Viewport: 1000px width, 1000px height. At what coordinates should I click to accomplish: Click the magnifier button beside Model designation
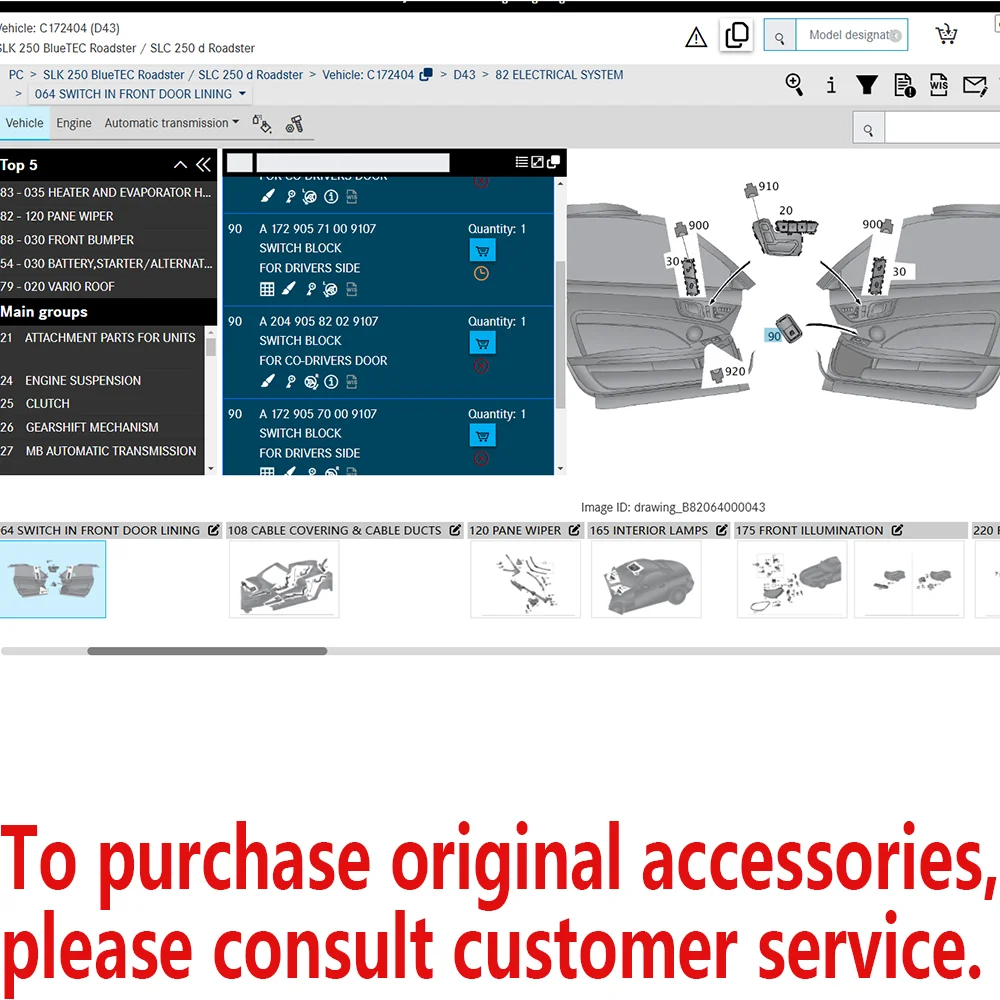coord(779,35)
